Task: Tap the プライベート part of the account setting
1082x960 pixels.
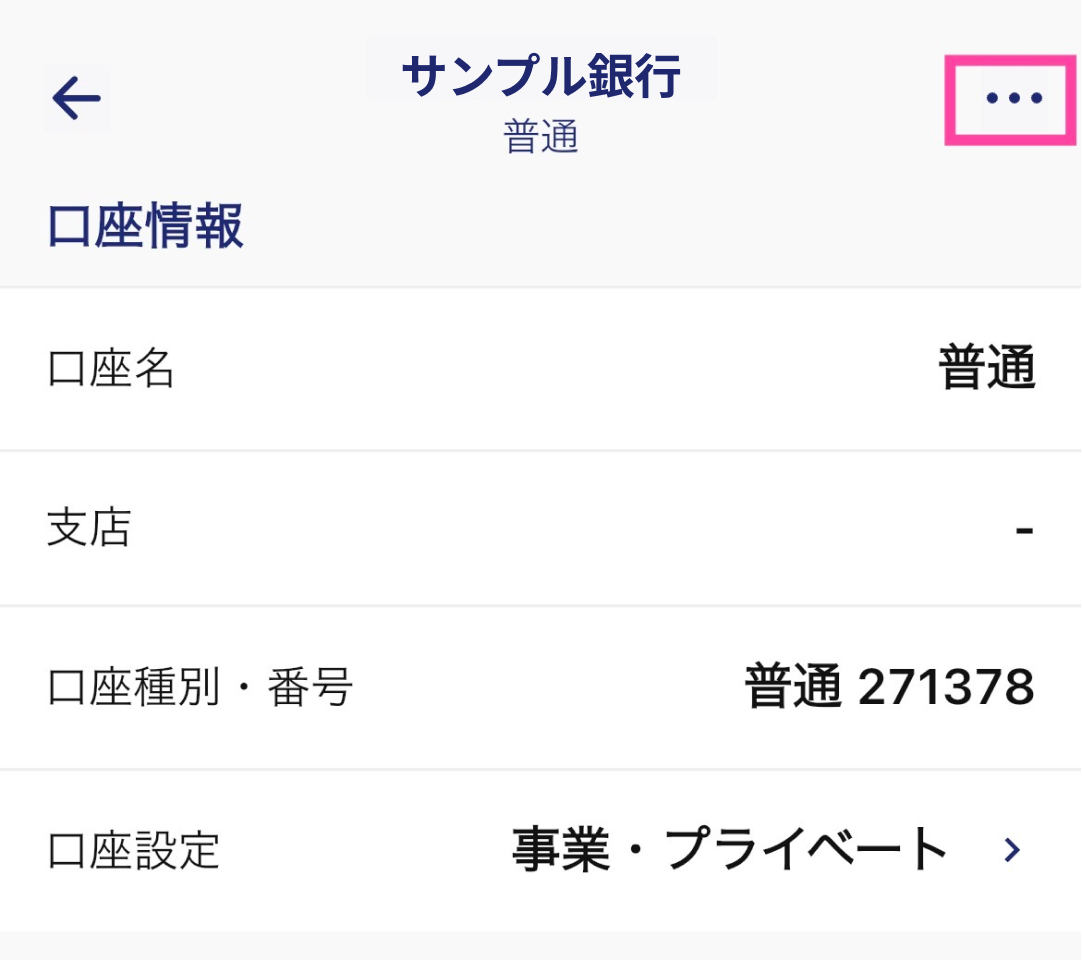Action: tap(805, 850)
